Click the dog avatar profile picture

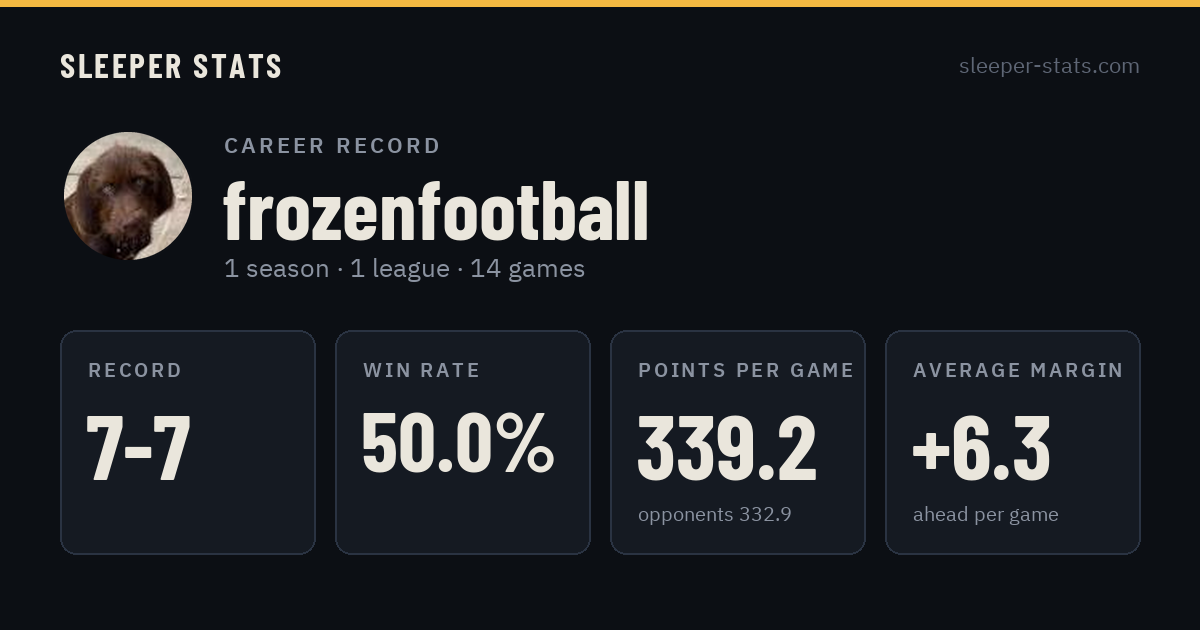128,196
